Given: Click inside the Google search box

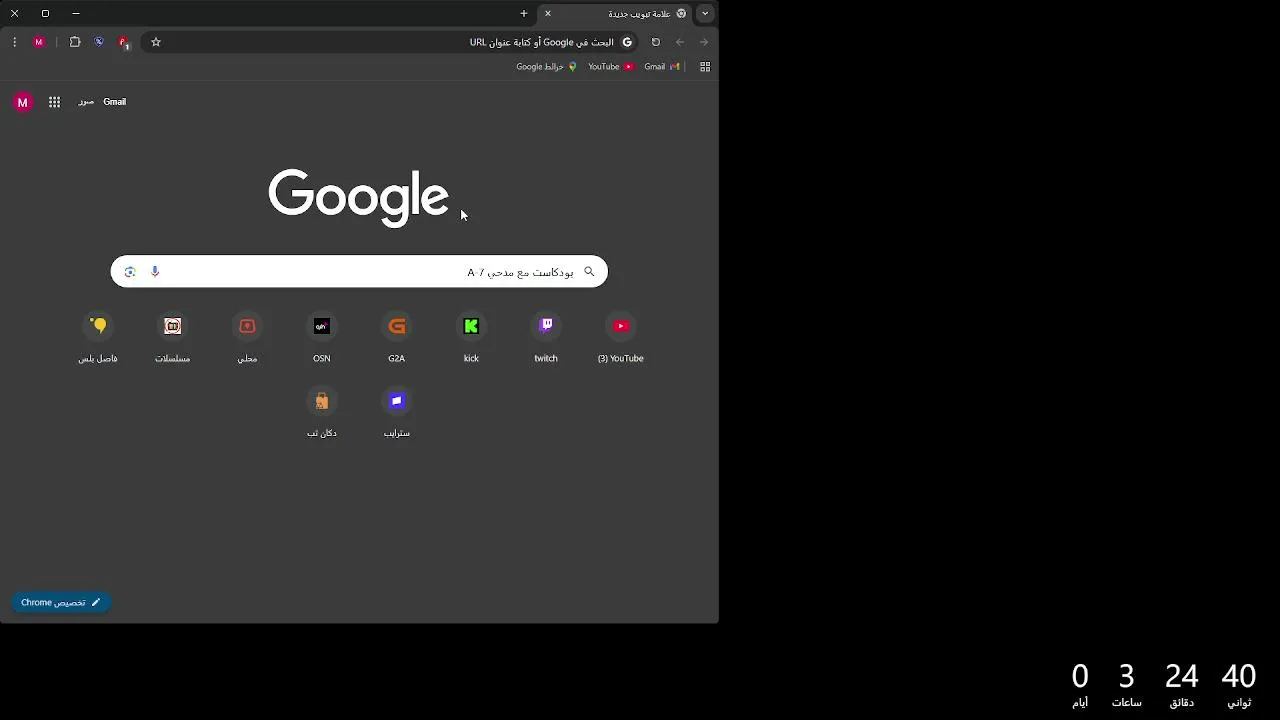Looking at the screenshot, I should point(359,271).
